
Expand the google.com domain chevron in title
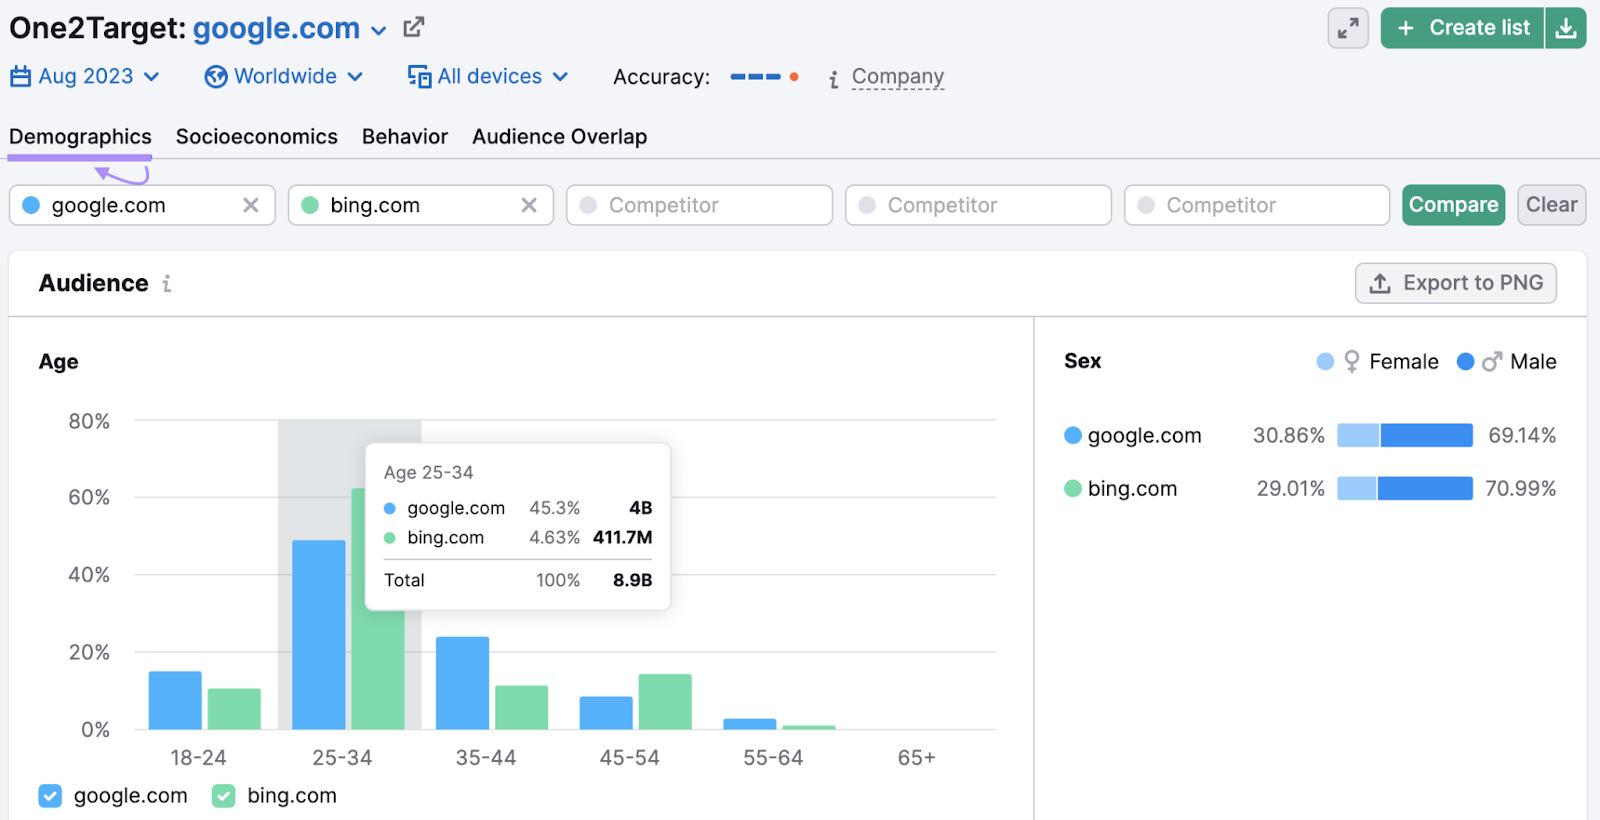[x=379, y=31]
